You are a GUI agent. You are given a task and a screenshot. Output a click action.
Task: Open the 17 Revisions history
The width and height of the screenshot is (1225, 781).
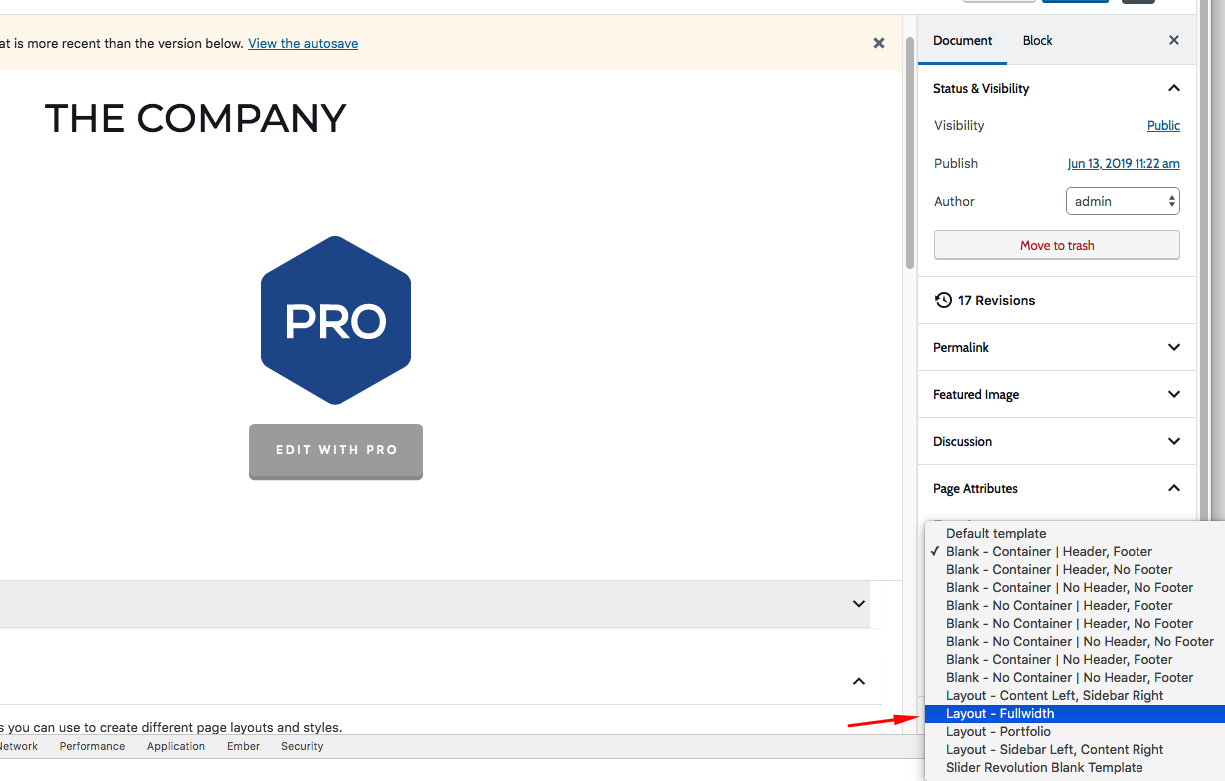click(995, 300)
